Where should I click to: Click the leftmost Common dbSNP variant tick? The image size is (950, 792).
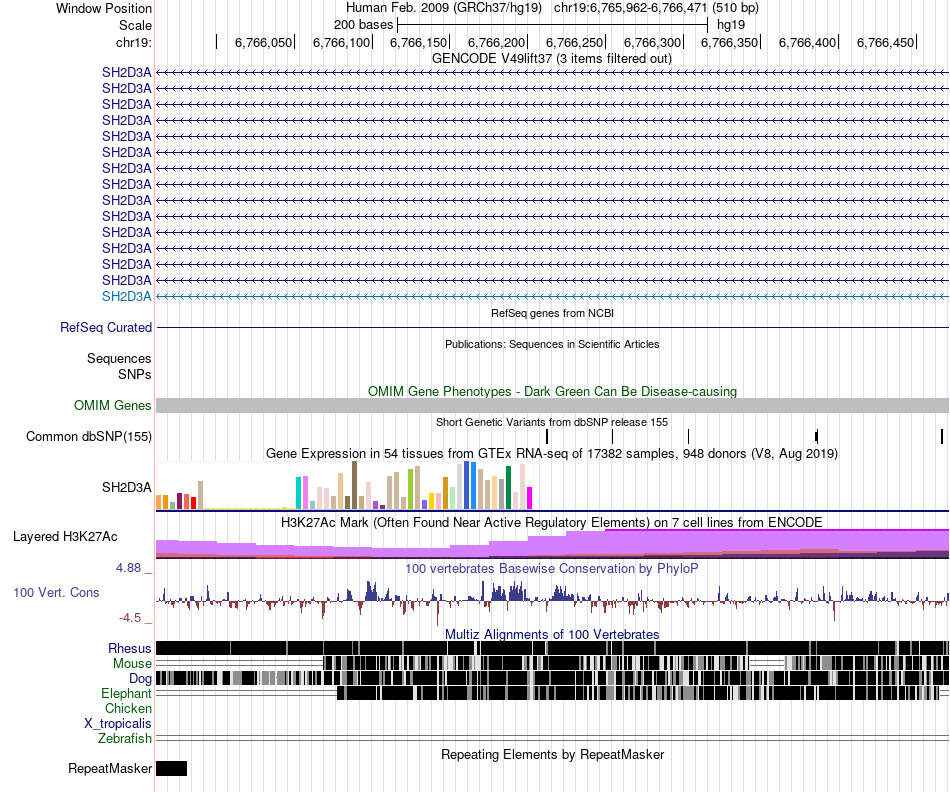pos(547,436)
